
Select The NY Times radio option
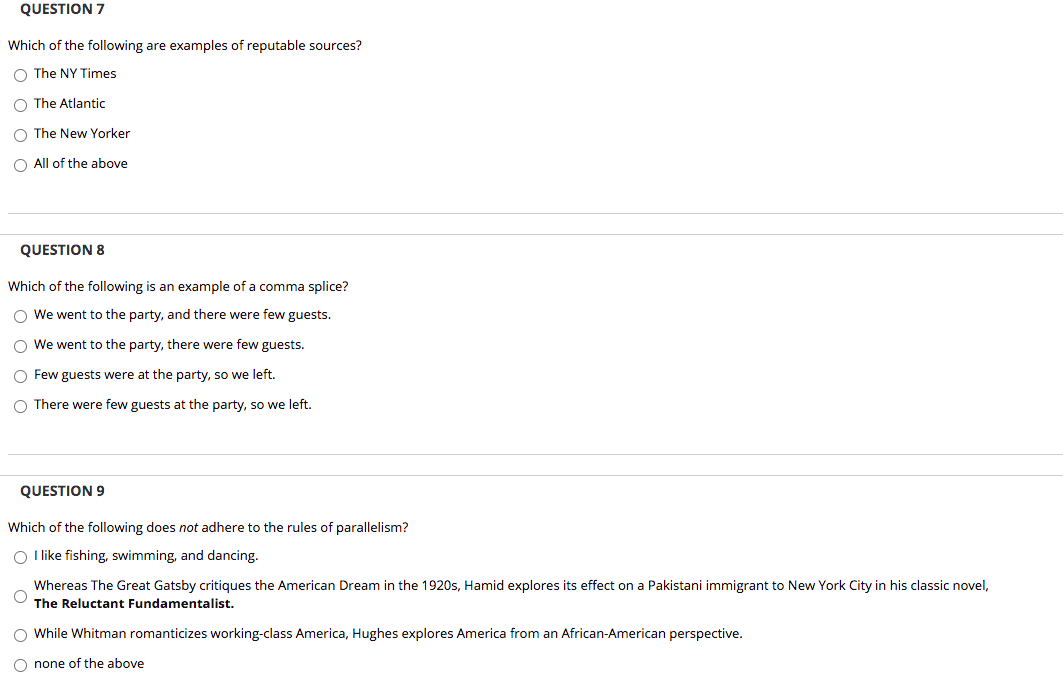point(20,75)
